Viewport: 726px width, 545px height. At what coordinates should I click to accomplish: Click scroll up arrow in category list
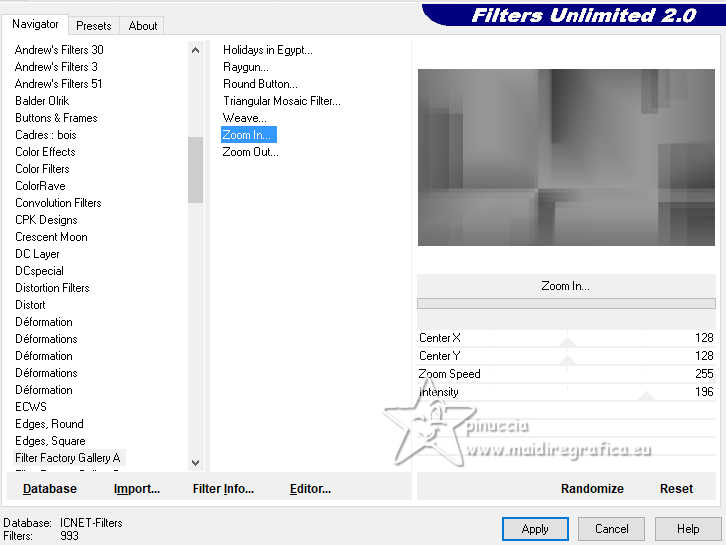click(x=195, y=50)
